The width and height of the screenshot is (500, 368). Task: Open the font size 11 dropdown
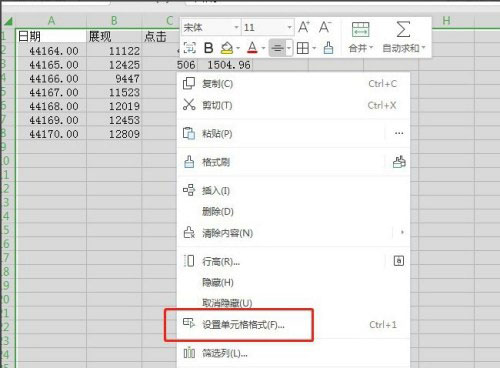[268, 27]
